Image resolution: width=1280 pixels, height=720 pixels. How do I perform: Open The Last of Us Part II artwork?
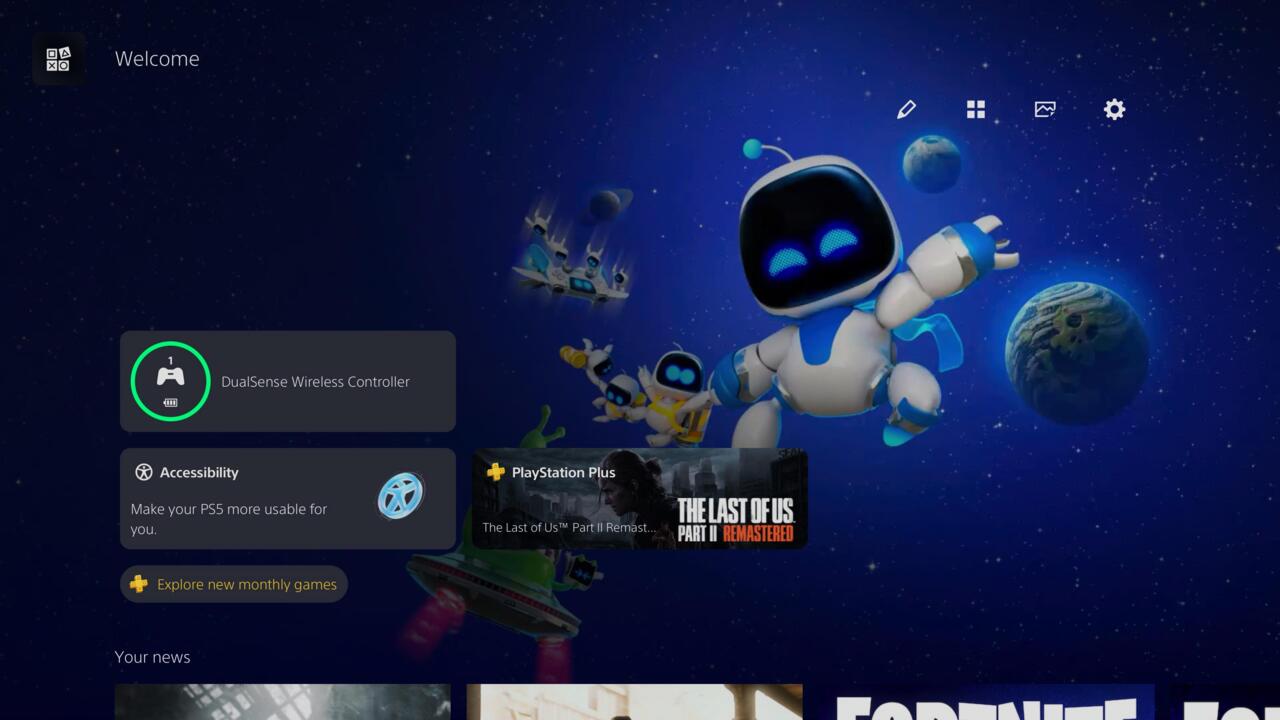point(734,507)
